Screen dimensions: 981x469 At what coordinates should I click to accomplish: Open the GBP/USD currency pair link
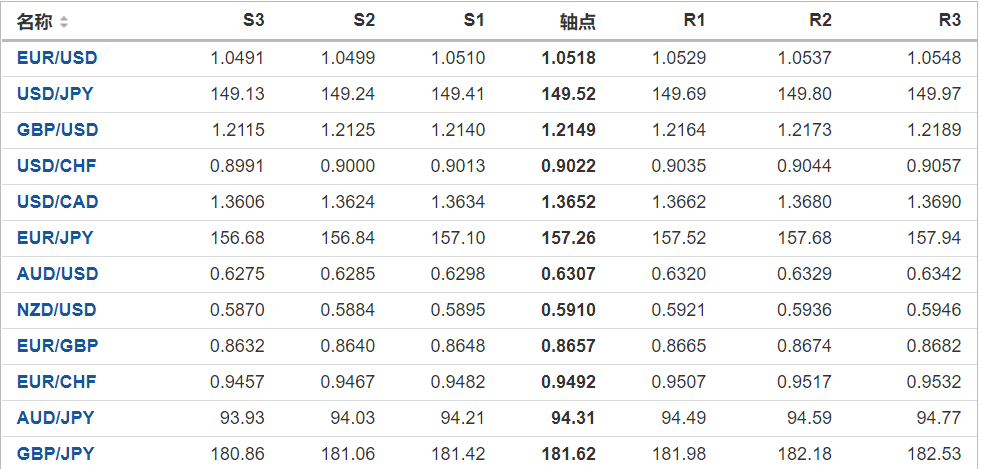(x=57, y=130)
